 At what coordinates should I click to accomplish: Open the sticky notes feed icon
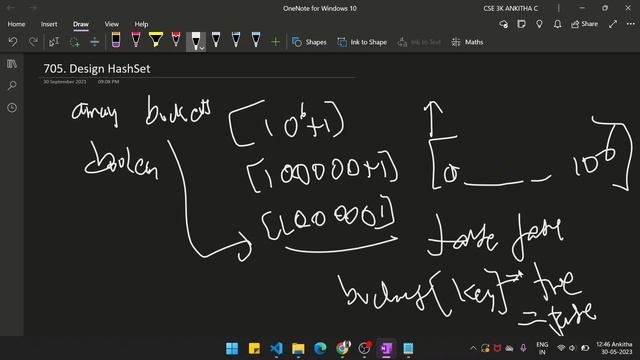(521, 24)
